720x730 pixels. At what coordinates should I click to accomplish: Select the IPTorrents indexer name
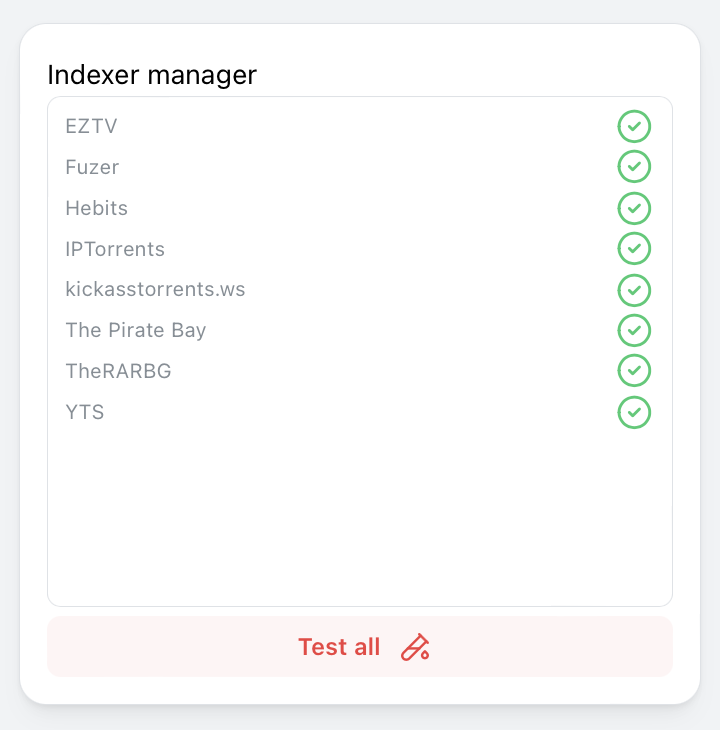115,249
